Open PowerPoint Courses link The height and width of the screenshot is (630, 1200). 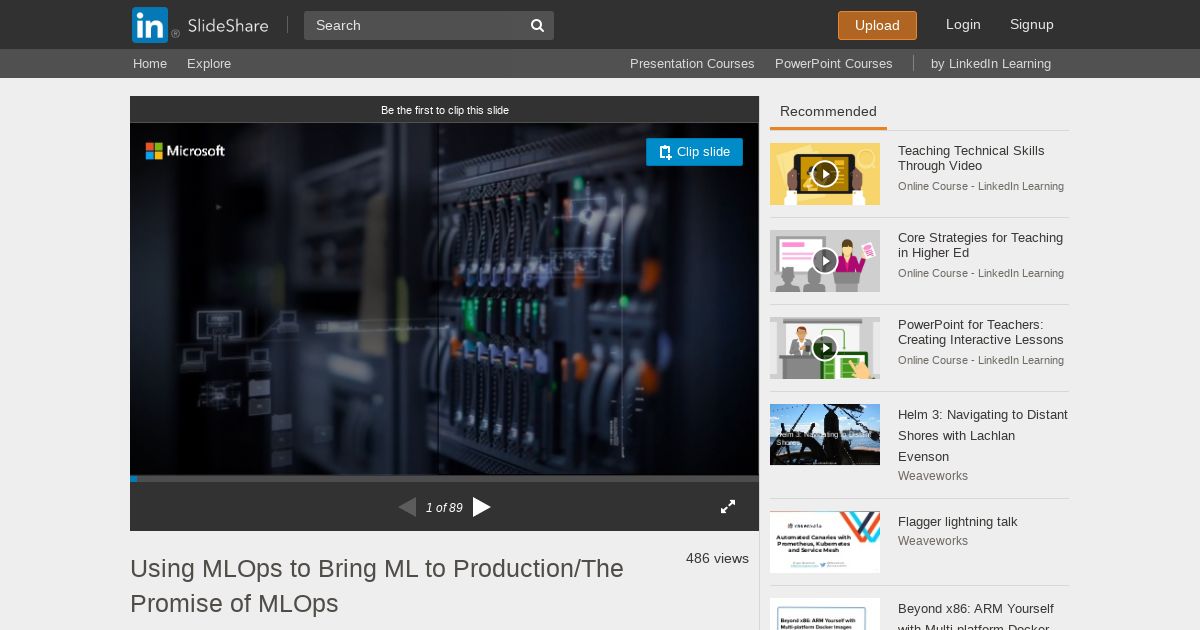pos(834,64)
